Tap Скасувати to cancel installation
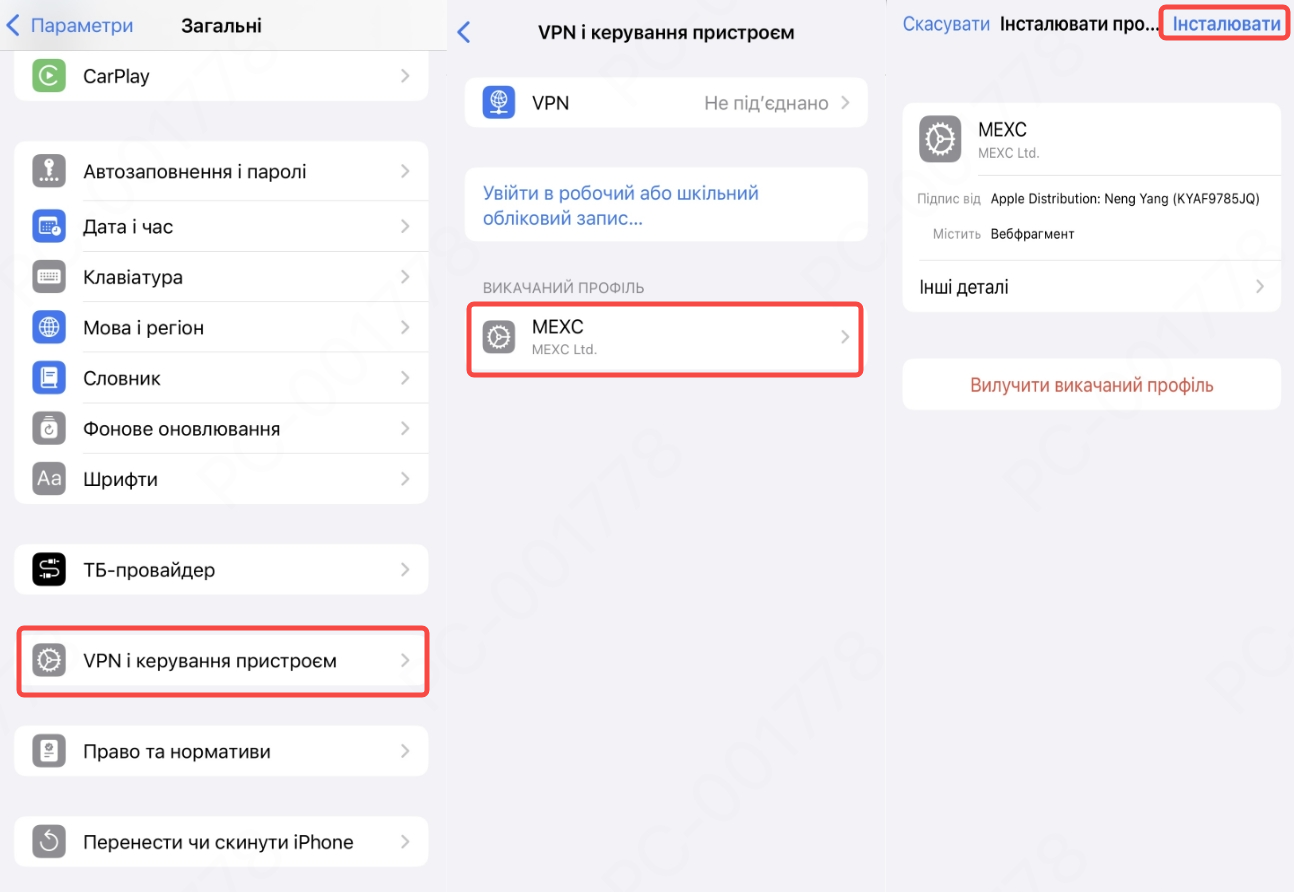The height and width of the screenshot is (892, 1294). coord(945,24)
